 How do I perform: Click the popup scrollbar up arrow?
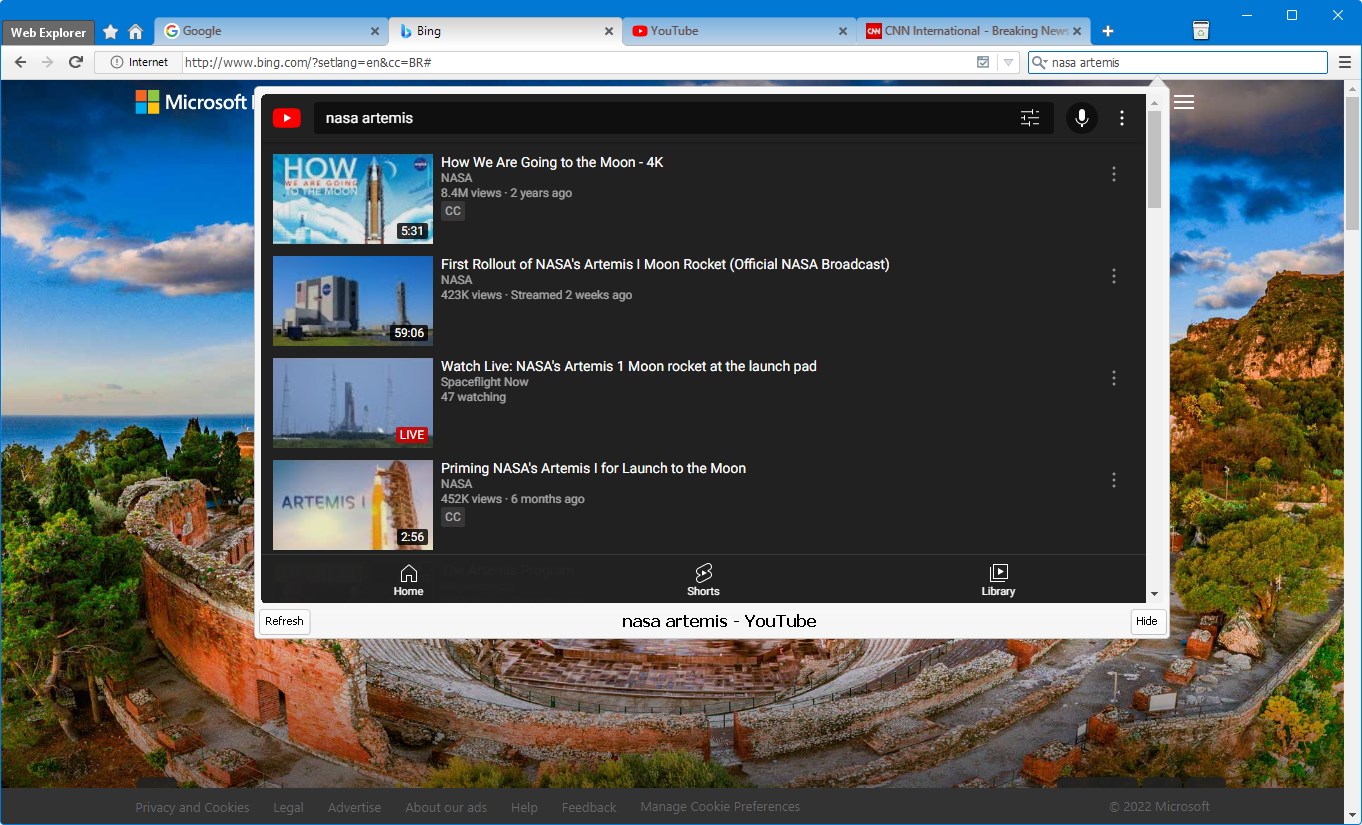pyautogui.click(x=1154, y=102)
